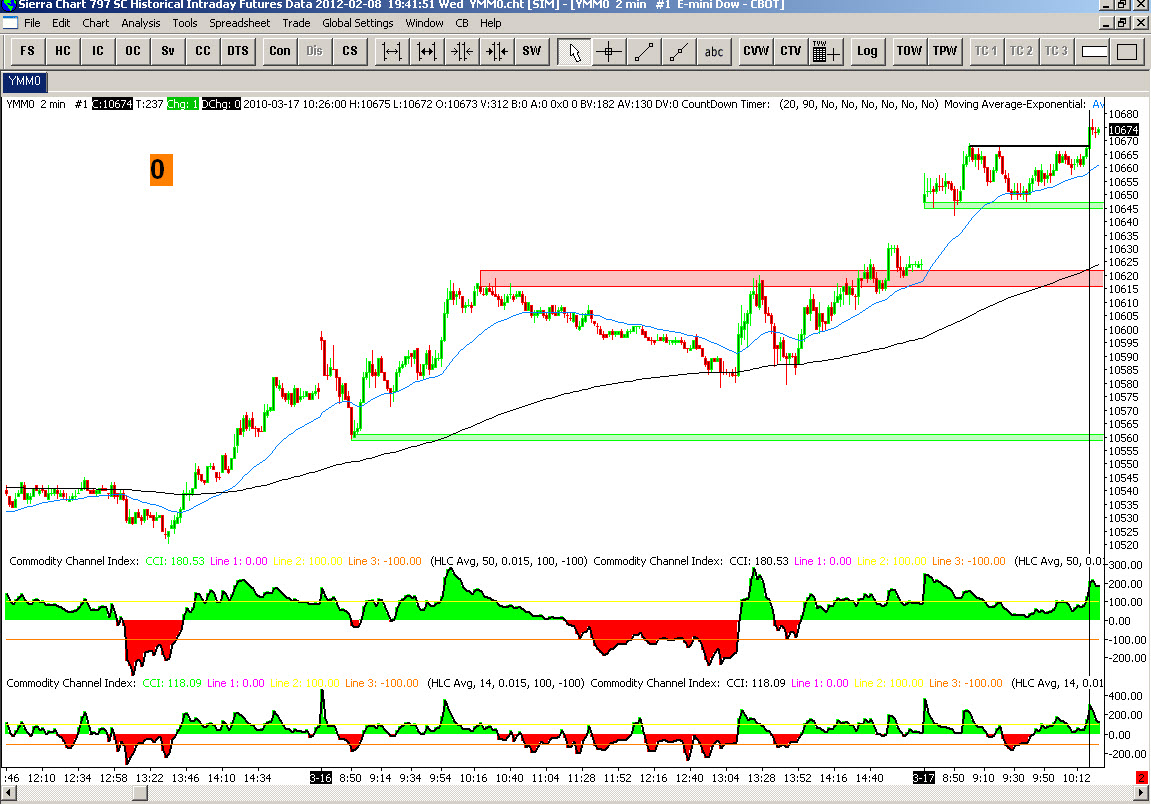Click the orange 0 position box
Screen dimensions: 1151x804
(161, 170)
